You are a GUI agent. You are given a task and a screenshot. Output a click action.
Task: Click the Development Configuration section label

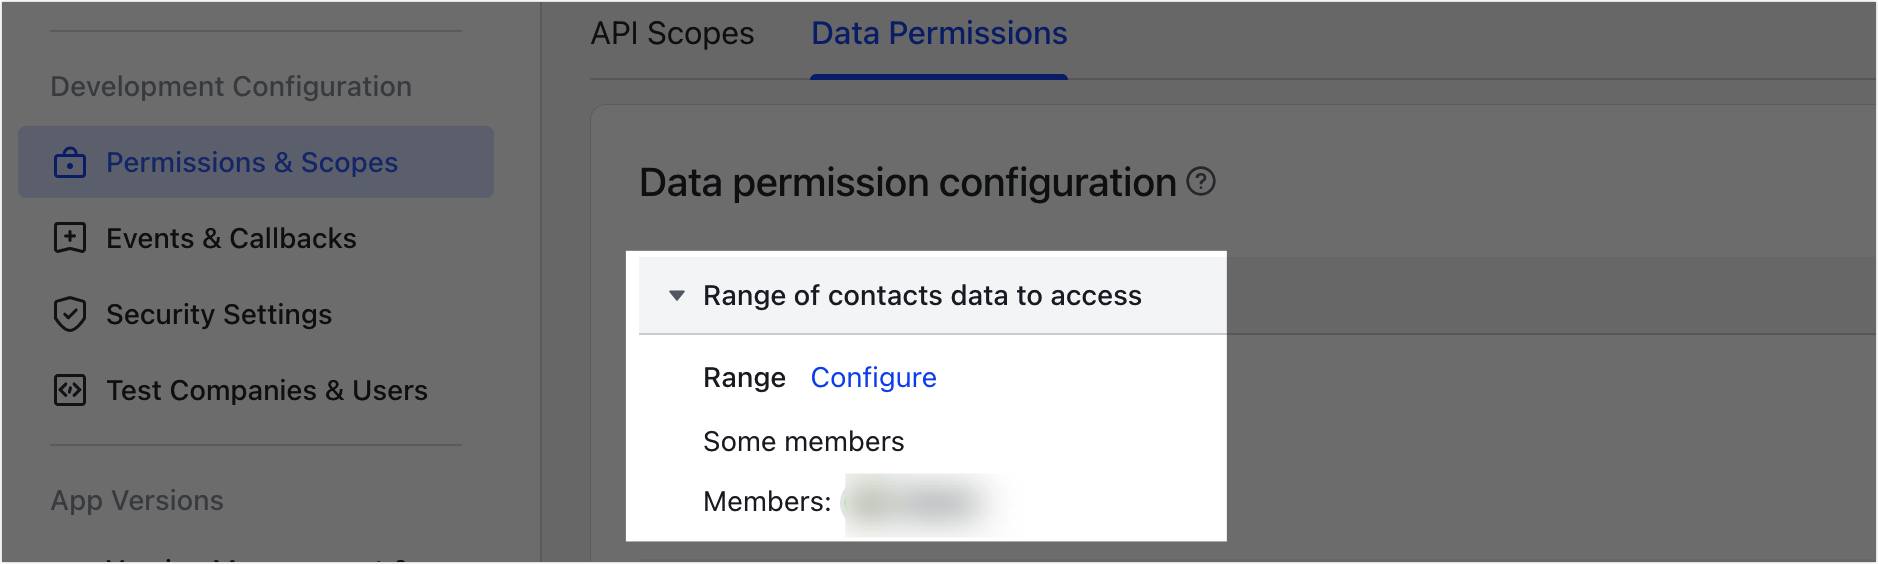tap(231, 87)
